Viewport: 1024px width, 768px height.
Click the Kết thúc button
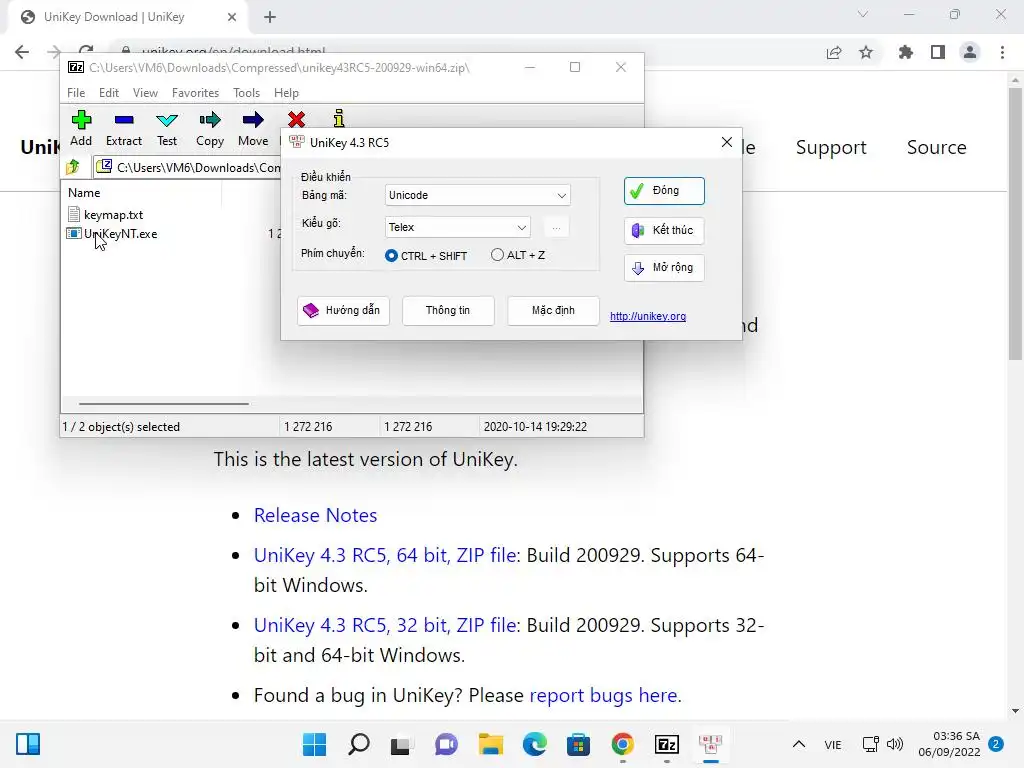pos(664,230)
